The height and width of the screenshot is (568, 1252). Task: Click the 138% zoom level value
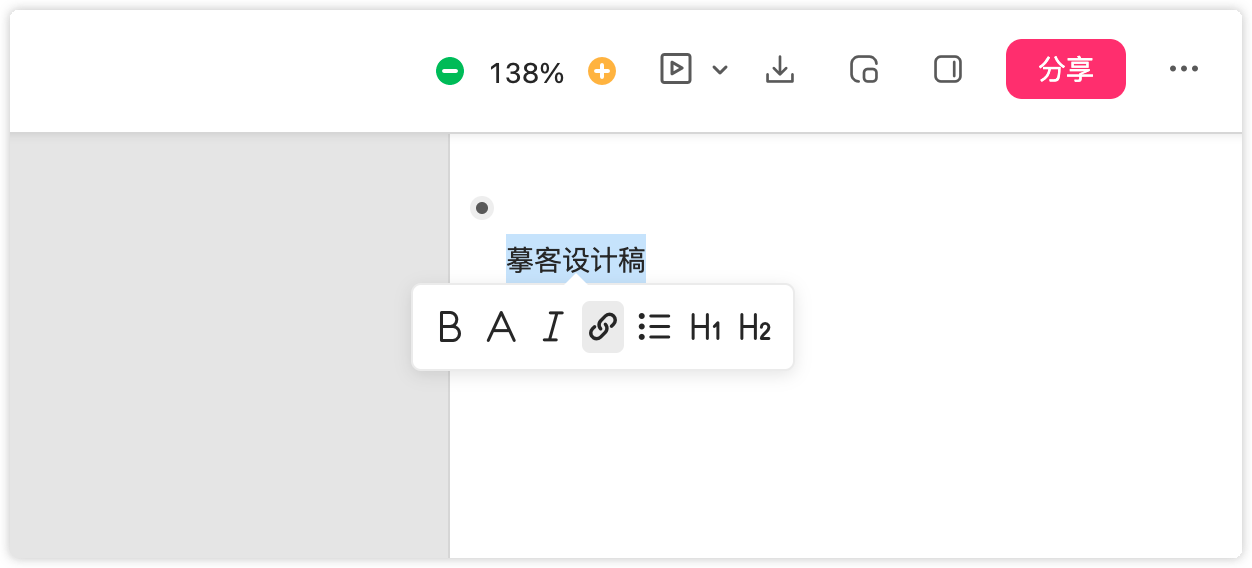526,72
